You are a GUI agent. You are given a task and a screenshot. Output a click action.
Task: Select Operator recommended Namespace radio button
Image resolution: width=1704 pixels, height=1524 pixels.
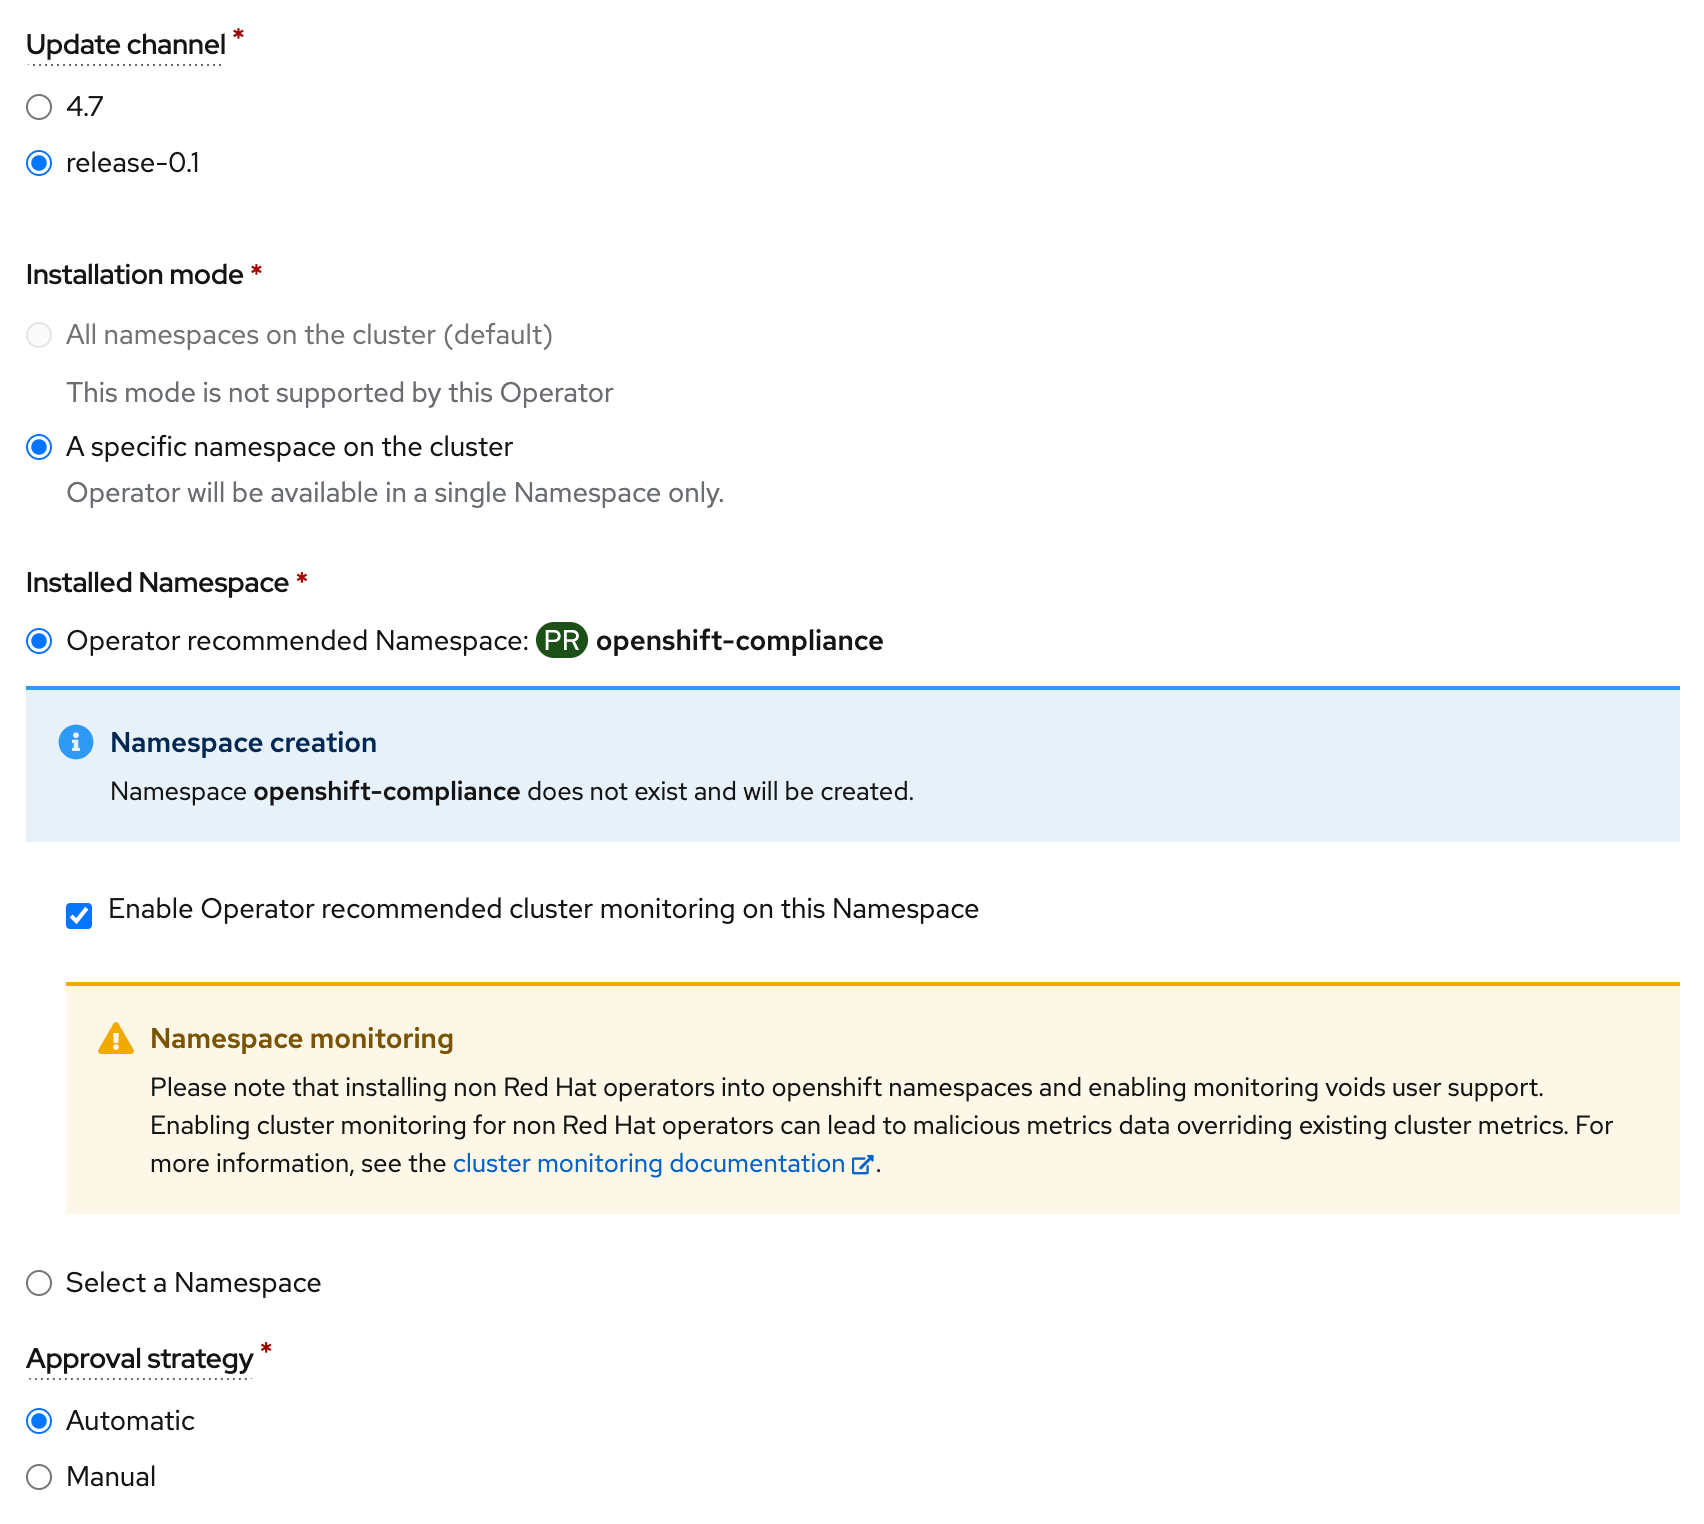39,641
